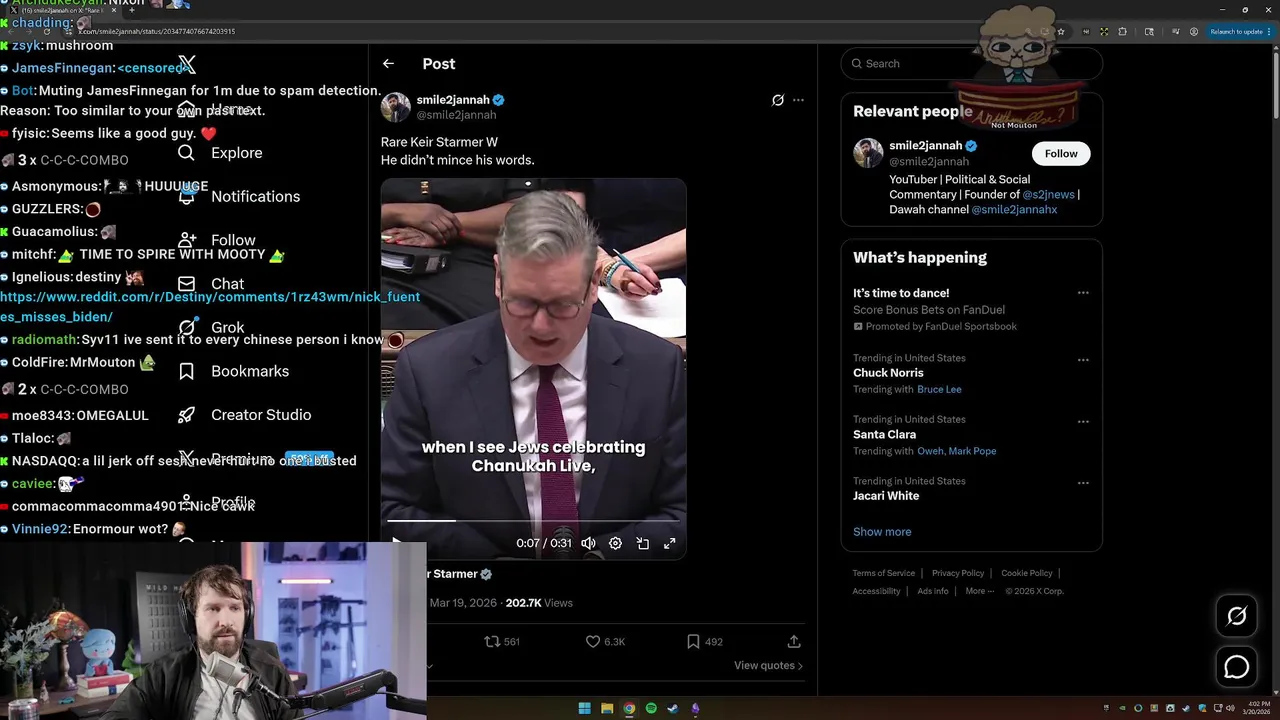This screenshot has height=720, width=1280.
Task: Click the 202.7K Views count
Action: click(539, 603)
